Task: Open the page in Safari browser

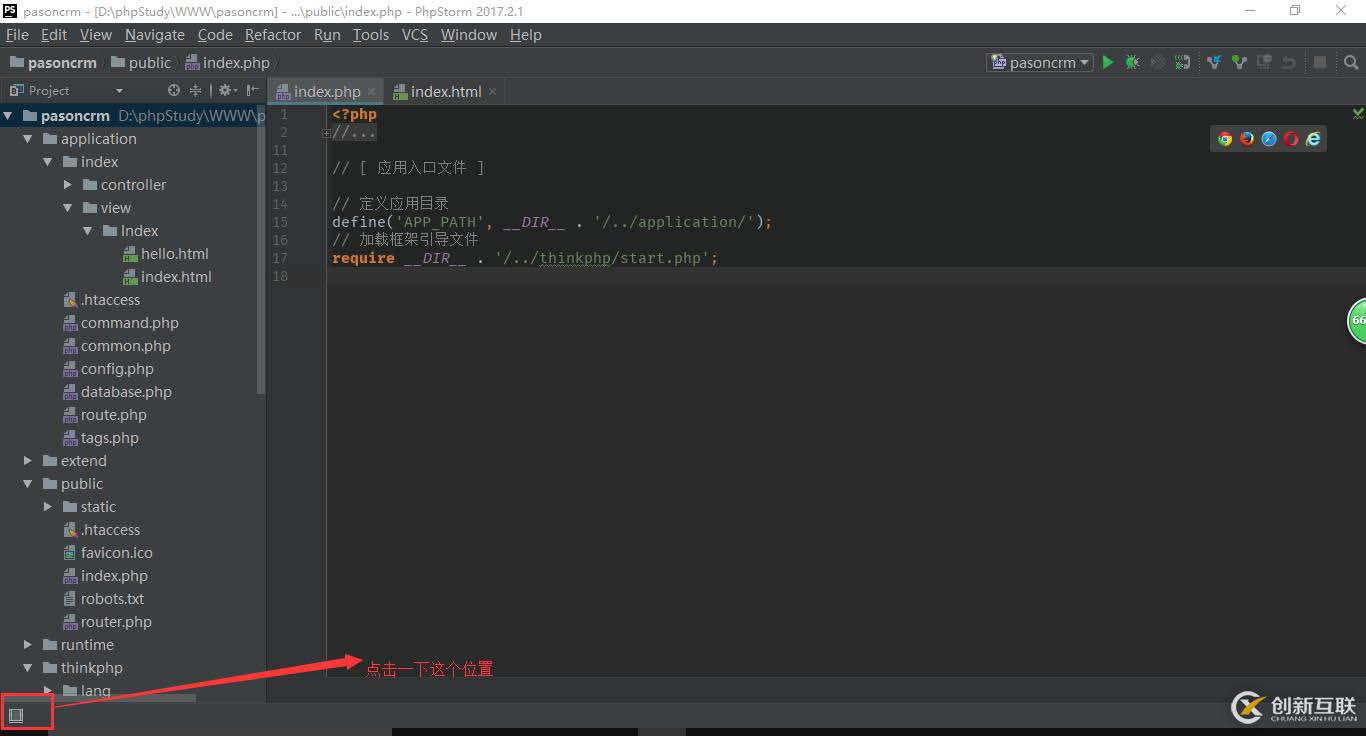Action: (x=1269, y=139)
